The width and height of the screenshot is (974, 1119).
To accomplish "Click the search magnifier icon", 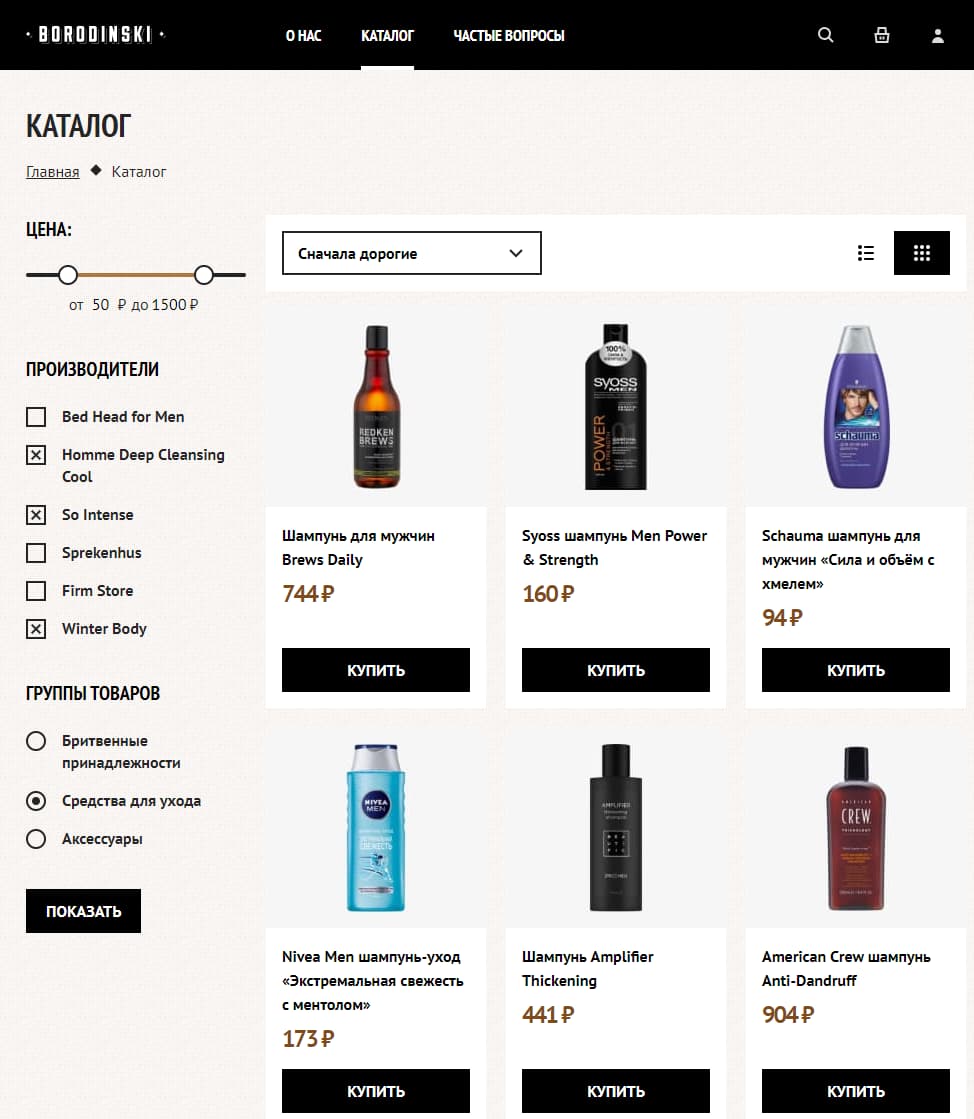I will click(x=825, y=35).
